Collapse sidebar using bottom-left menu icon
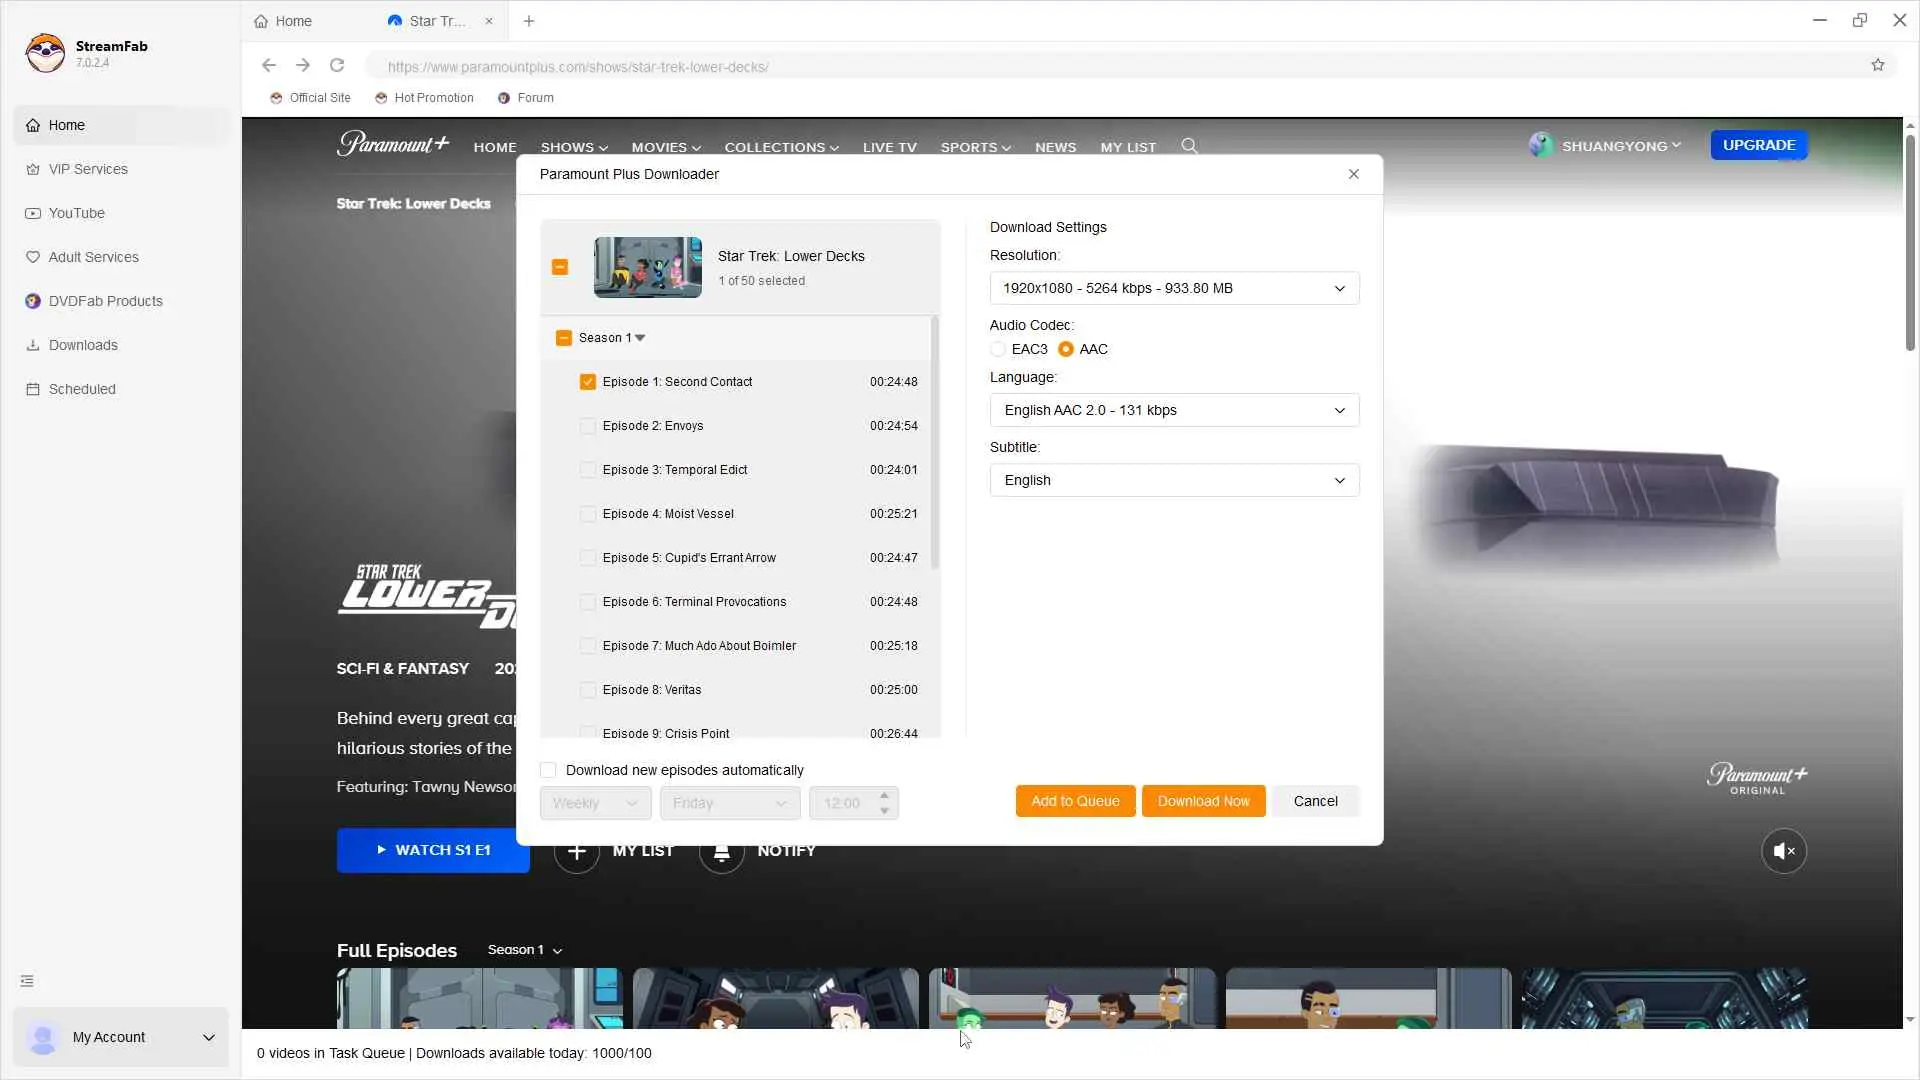1920x1080 pixels. coord(27,981)
